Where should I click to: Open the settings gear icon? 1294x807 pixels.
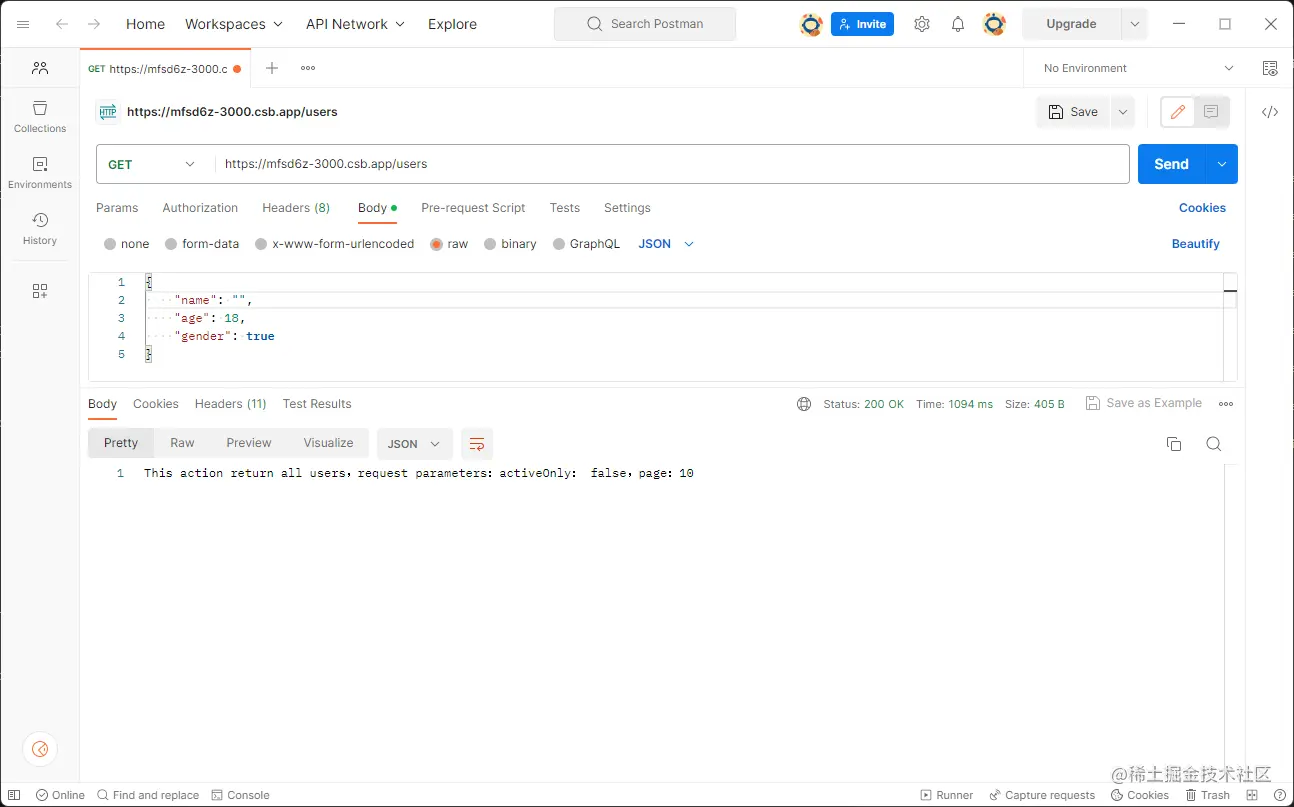(922, 24)
